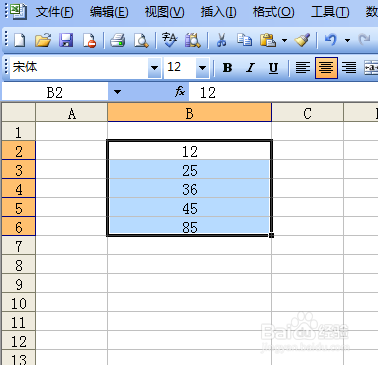Screen dimensions: 378x365
Task: Click the New blank workbook icon
Action: 20,40
